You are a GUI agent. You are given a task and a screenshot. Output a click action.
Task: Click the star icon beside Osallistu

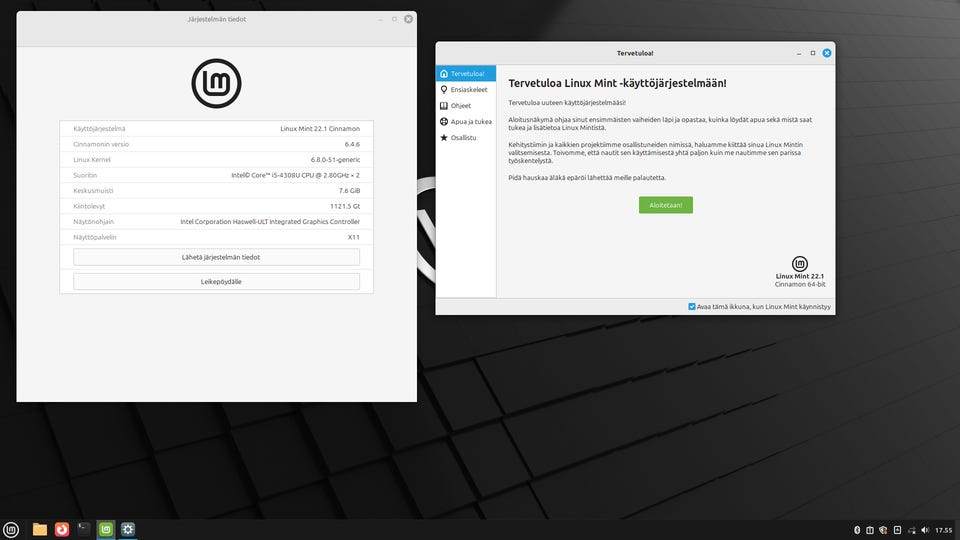pos(444,138)
